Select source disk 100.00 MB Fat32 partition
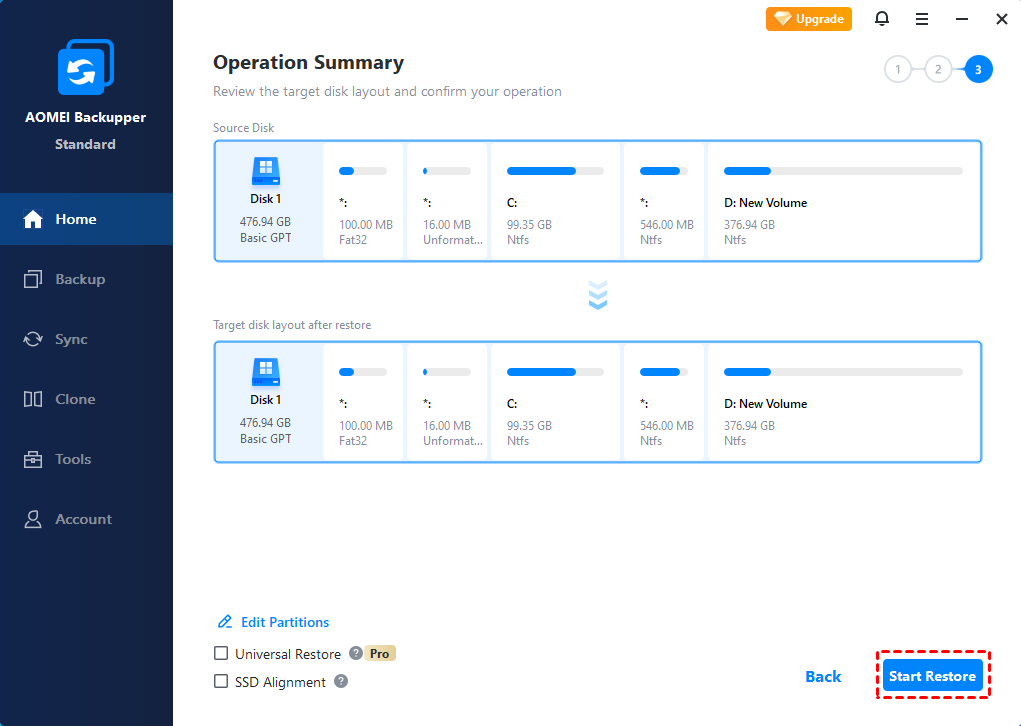The image size is (1021, 726). pyautogui.click(x=363, y=201)
